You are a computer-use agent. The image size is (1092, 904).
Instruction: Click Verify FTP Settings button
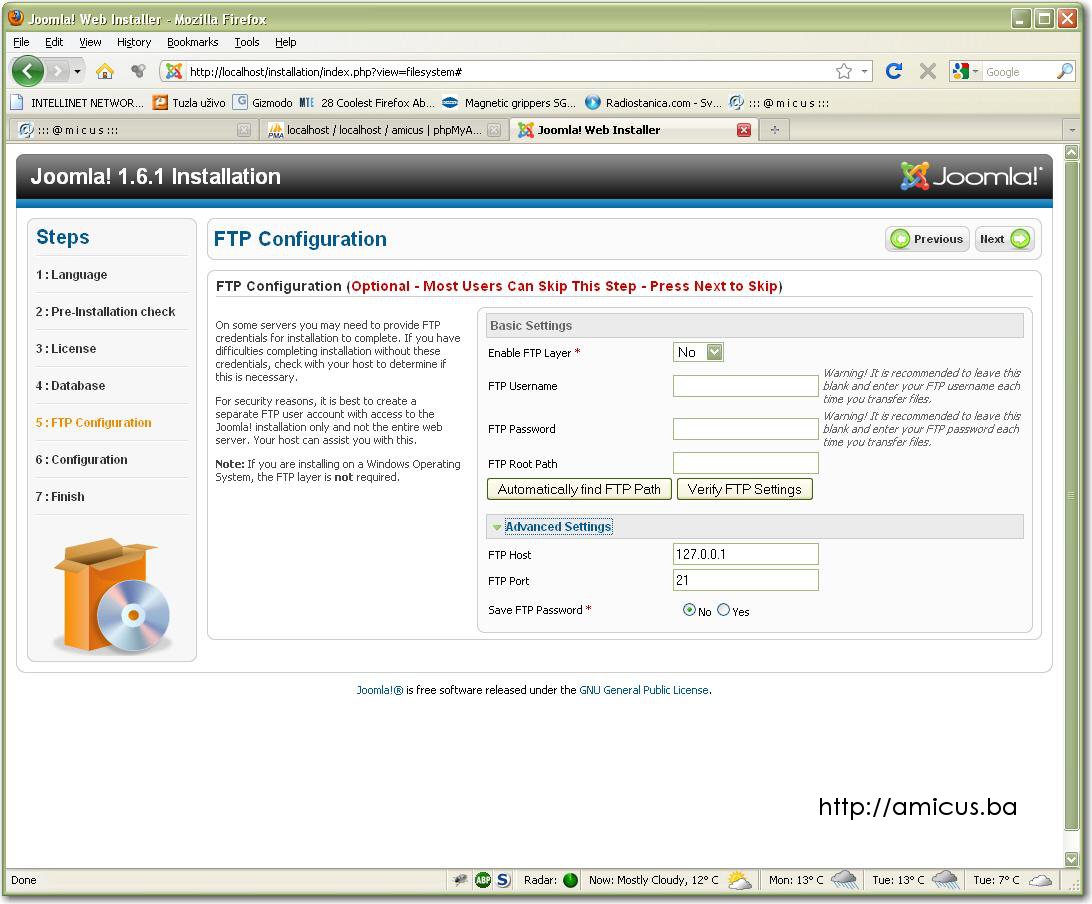point(744,489)
